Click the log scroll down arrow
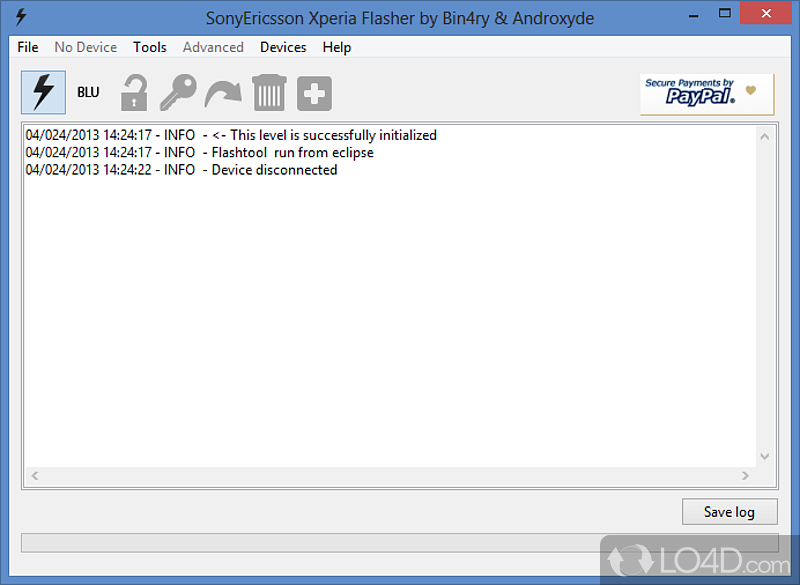Image resolution: width=800 pixels, height=585 pixels. click(x=764, y=456)
